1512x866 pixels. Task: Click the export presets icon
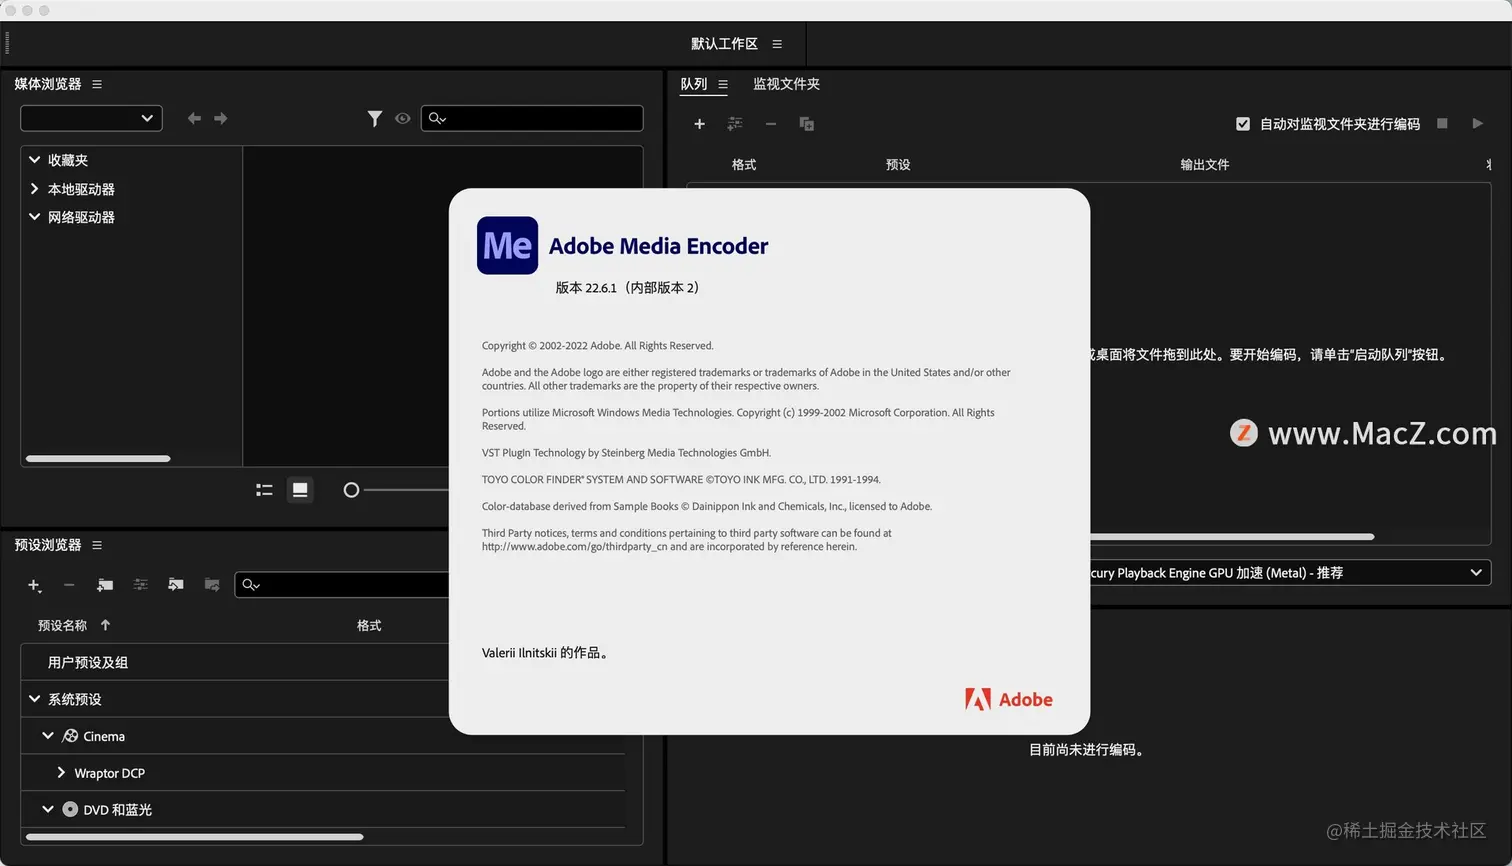212,585
